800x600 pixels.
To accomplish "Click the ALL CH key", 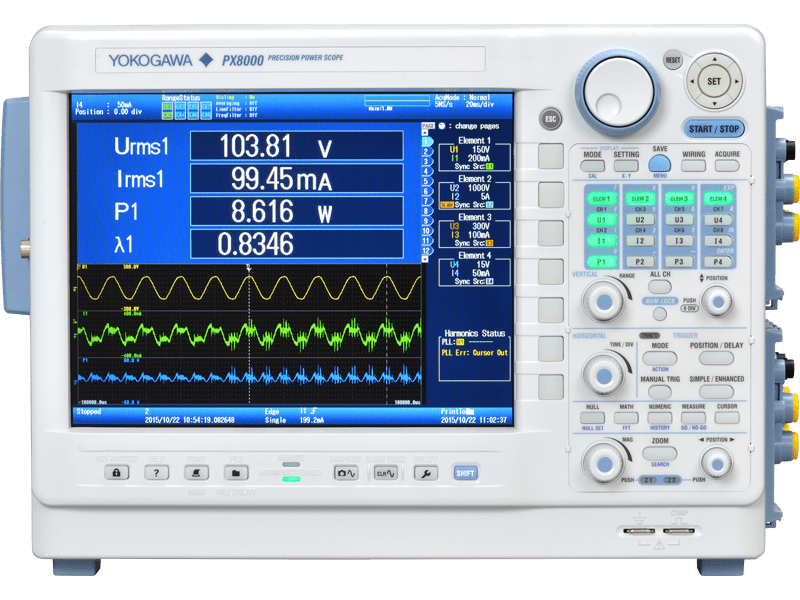I will 660,286.
